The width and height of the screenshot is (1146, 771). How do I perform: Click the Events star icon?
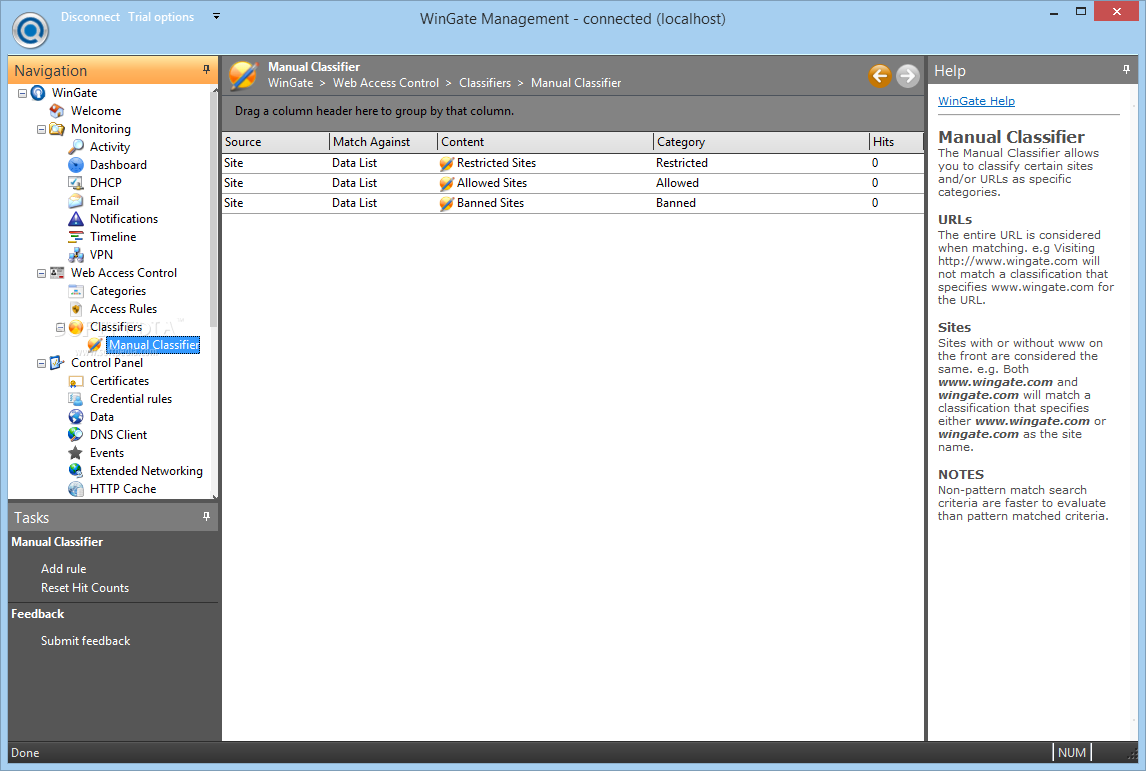tap(76, 453)
